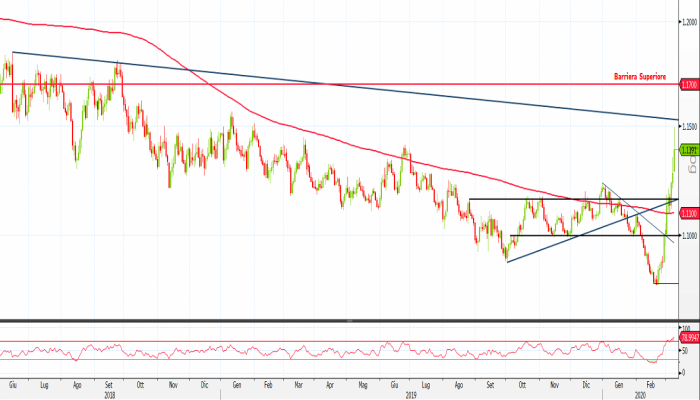700x400 pixels.
Task: Select the Apr month label on time axis
Action: (x=330, y=385)
